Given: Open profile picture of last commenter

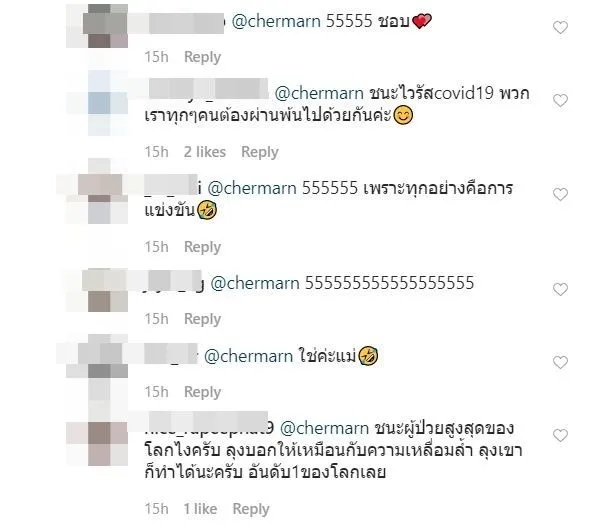Looking at the screenshot, I should click(99, 444).
